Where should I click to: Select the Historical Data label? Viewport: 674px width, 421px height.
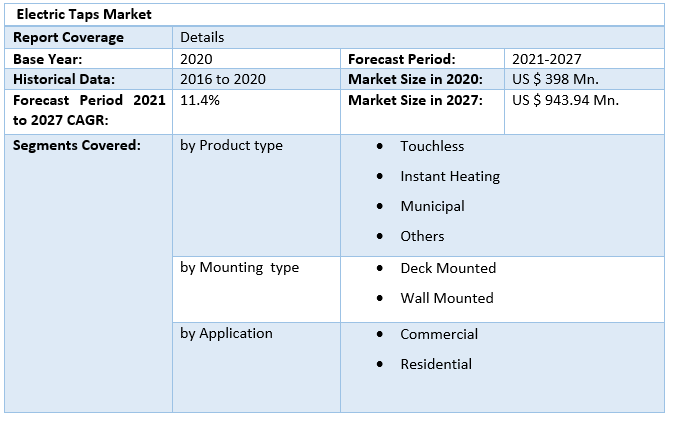pos(64,79)
